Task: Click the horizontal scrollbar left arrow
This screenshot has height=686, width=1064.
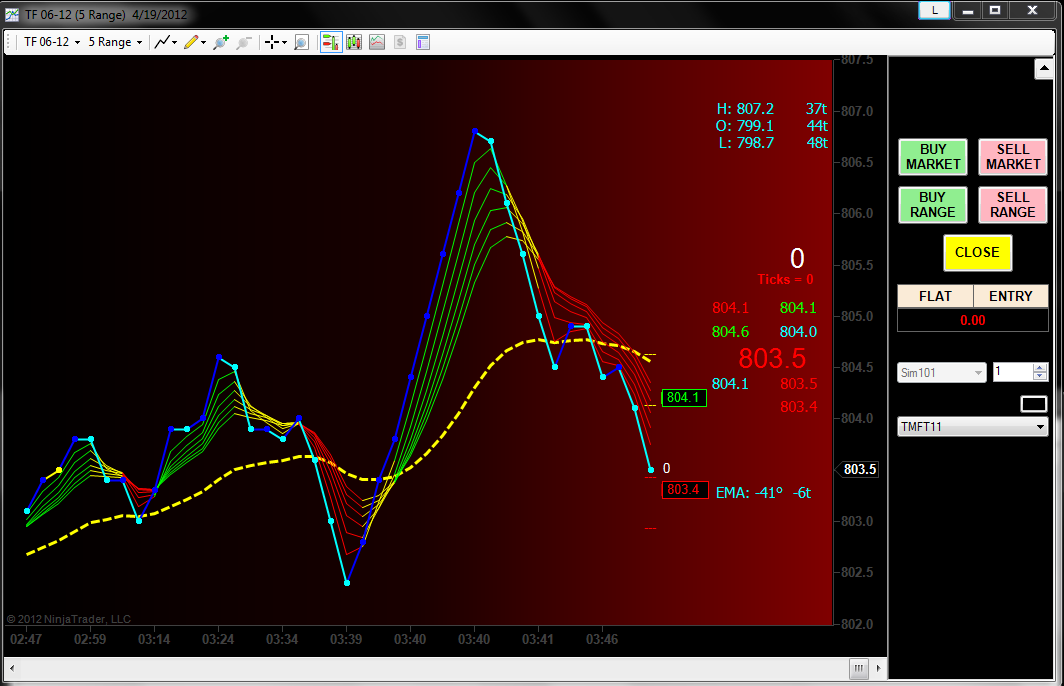Action: (12, 668)
